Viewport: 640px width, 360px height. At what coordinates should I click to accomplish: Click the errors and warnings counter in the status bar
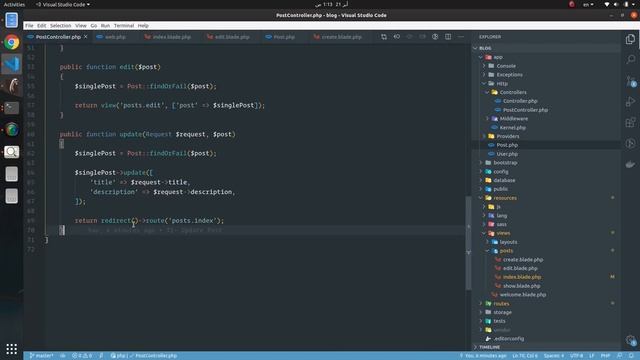click(82, 356)
